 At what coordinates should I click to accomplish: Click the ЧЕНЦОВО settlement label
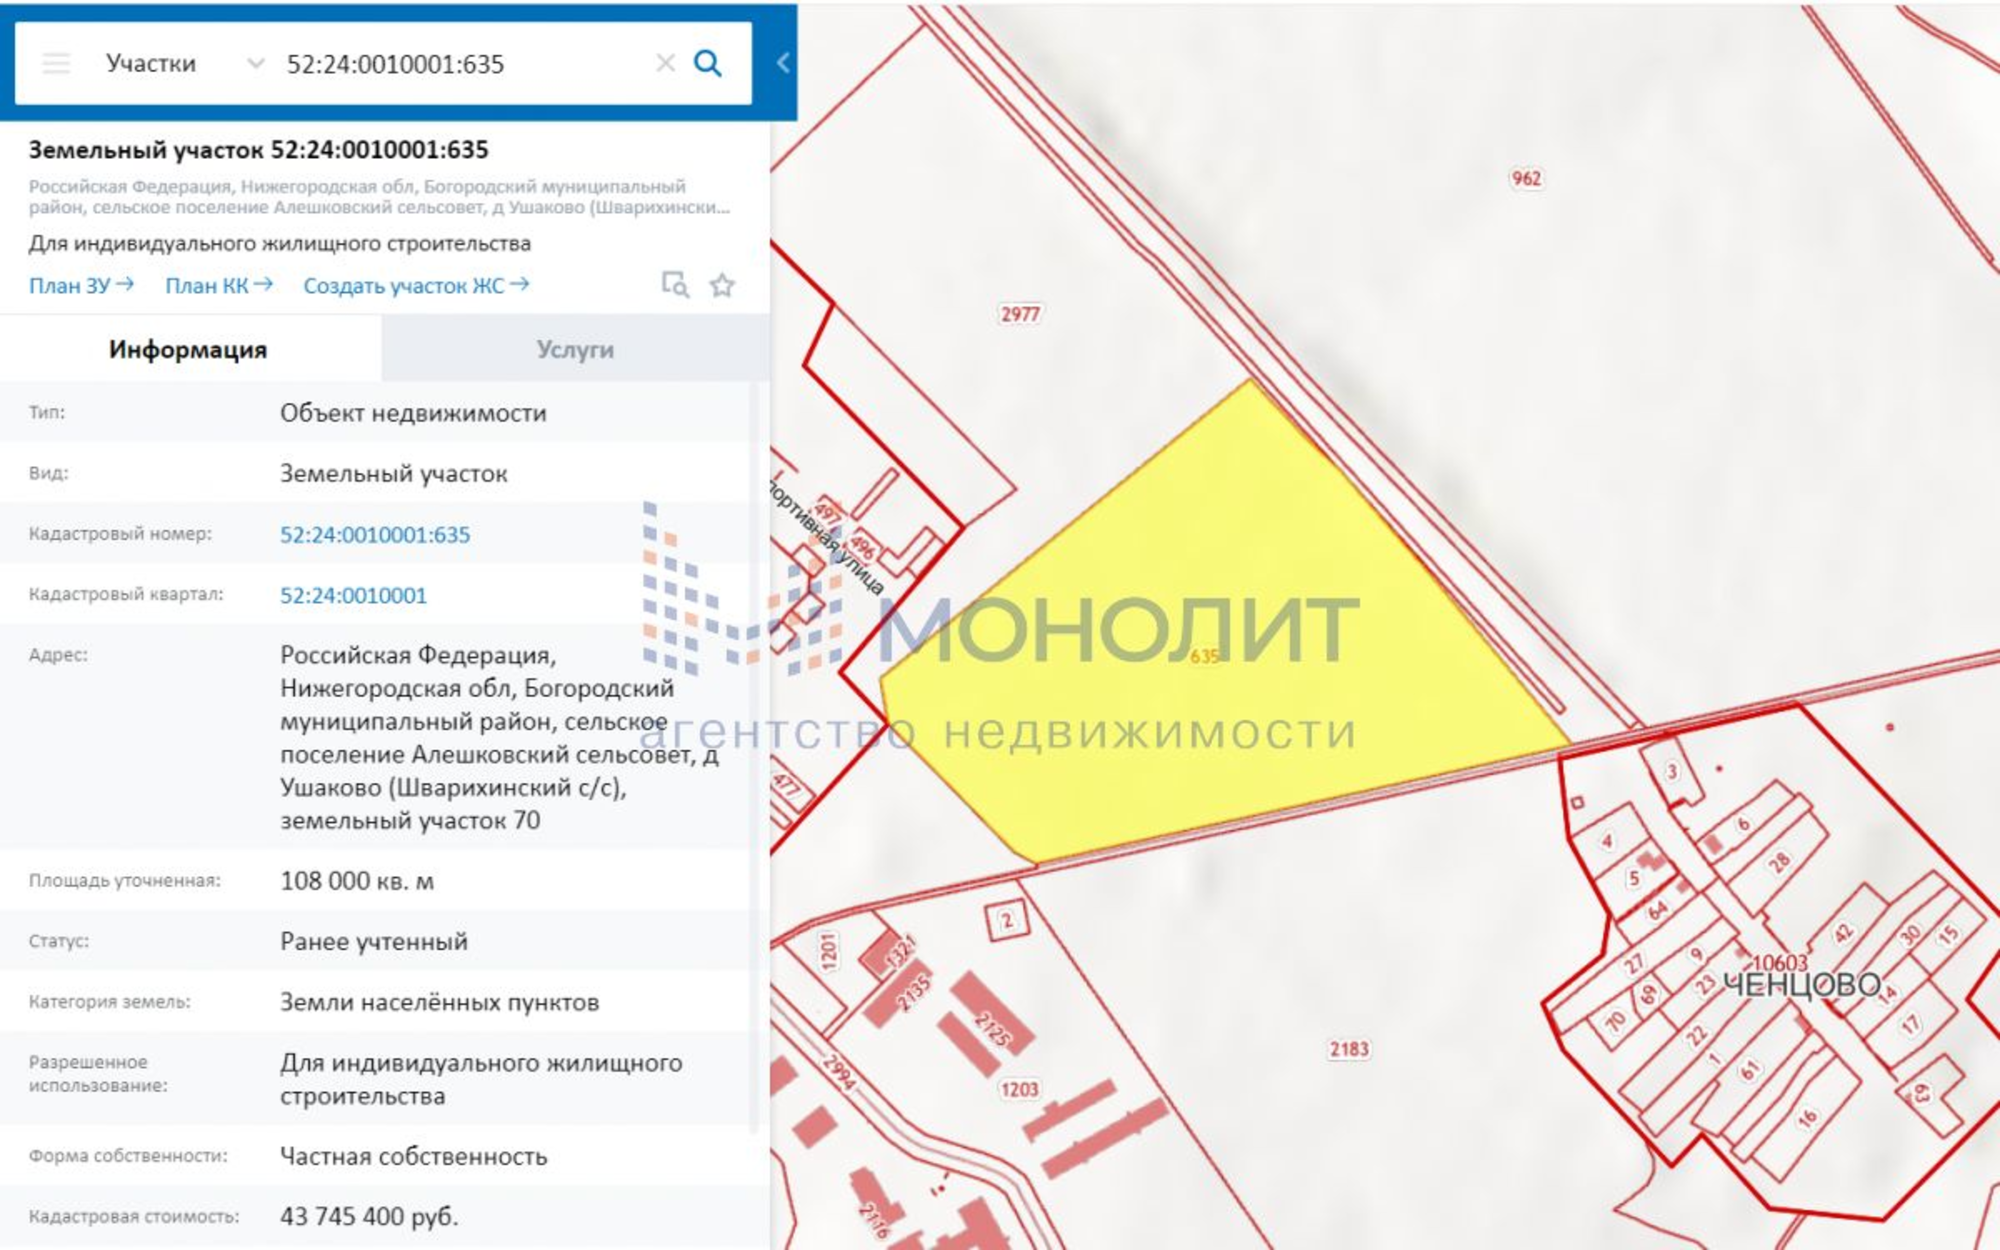point(1801,985)
